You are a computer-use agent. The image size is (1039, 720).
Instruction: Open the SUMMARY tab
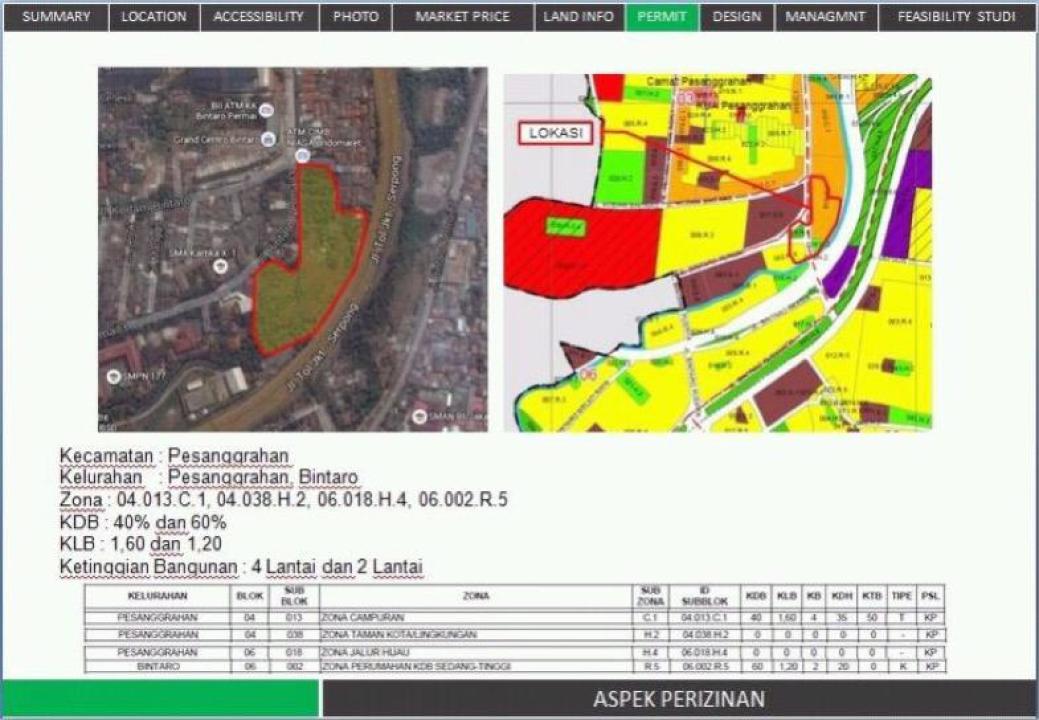coord(56,17)
